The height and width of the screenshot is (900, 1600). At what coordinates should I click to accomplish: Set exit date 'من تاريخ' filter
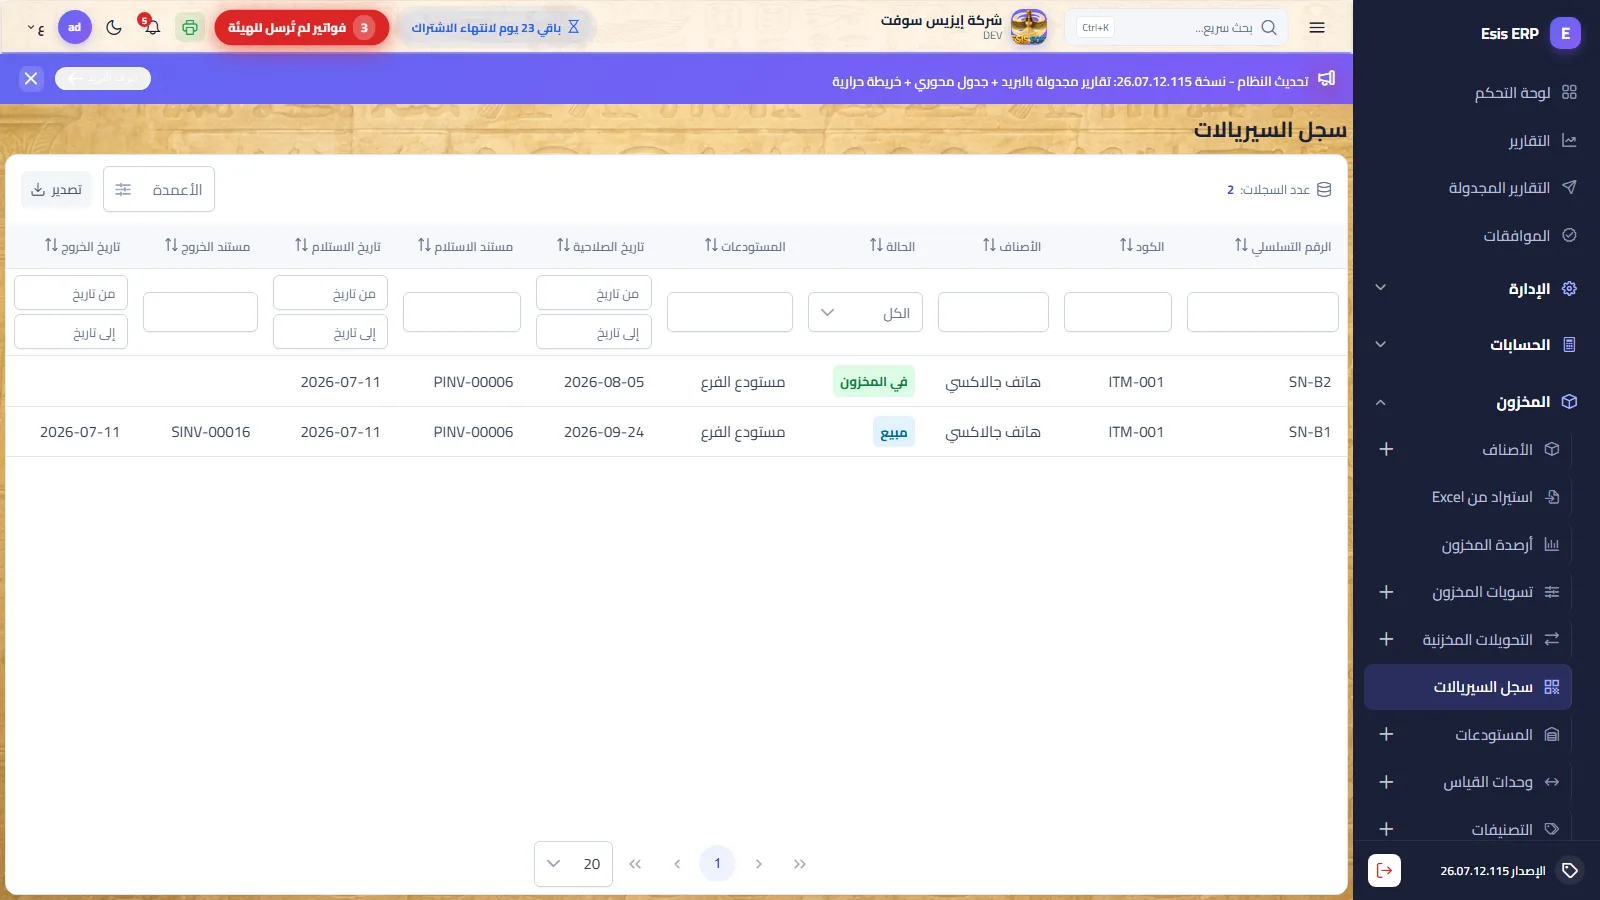tap(71, 293)
